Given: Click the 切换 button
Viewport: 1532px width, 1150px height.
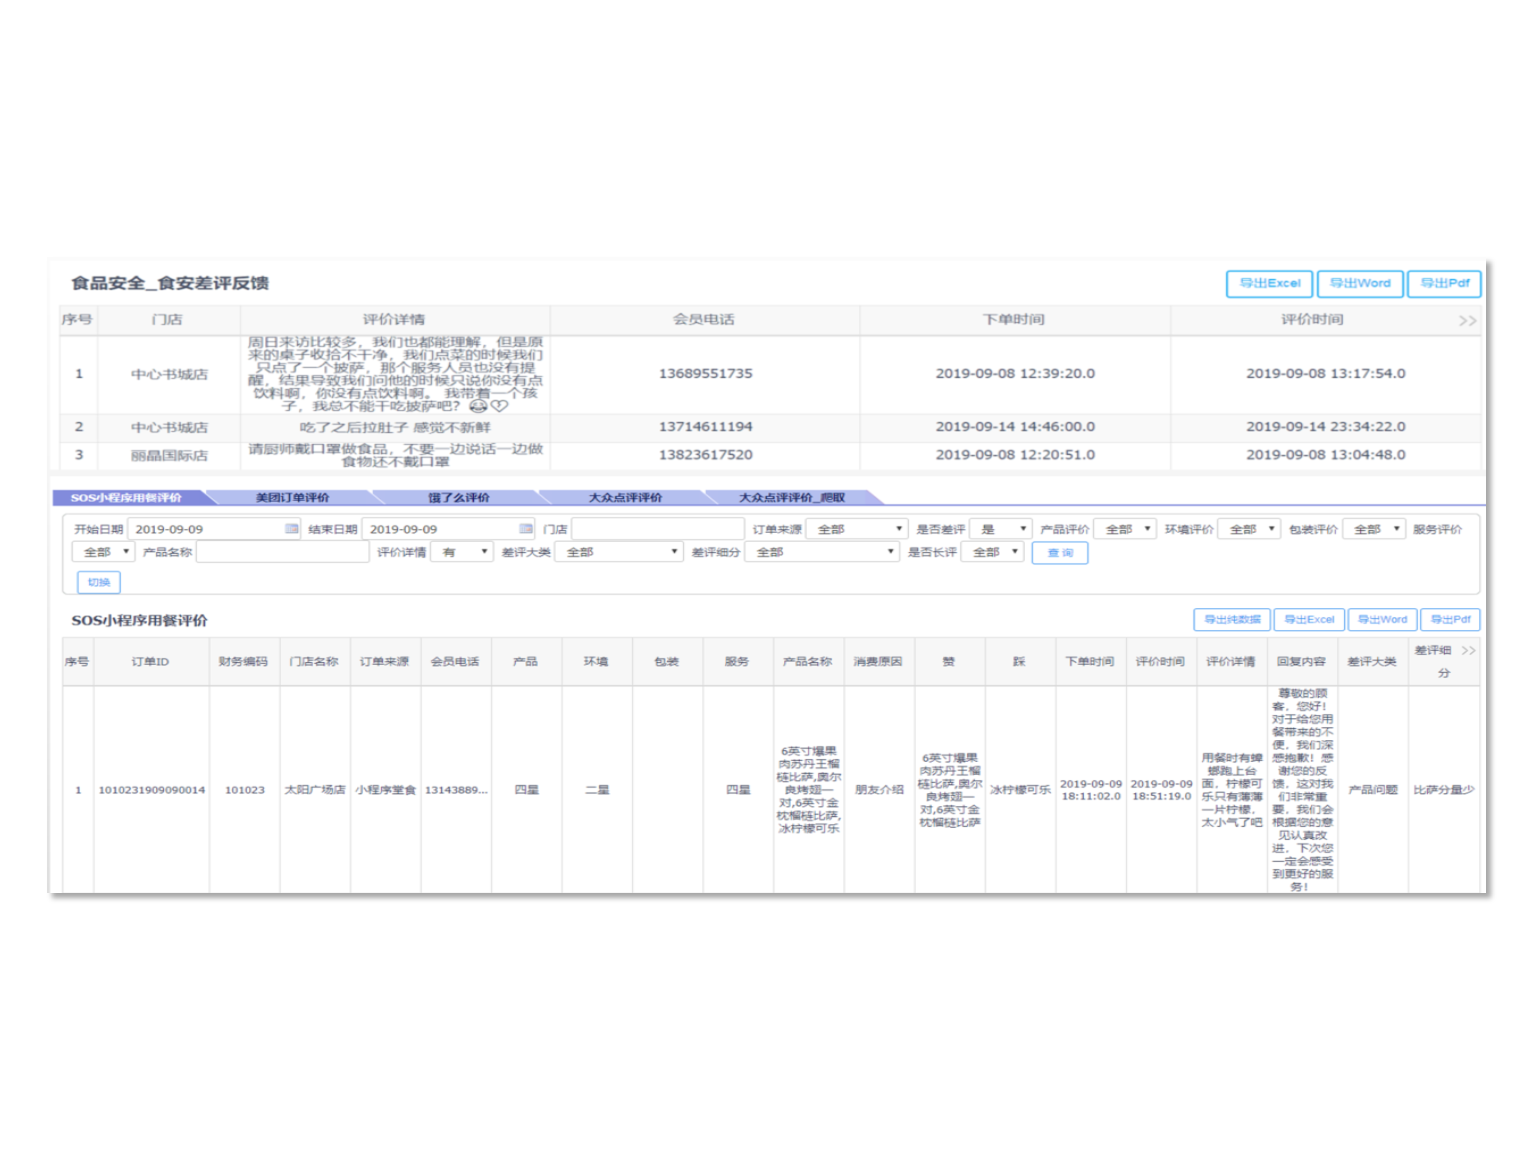Looking at the screenshot, I should [x=99, y=582].
